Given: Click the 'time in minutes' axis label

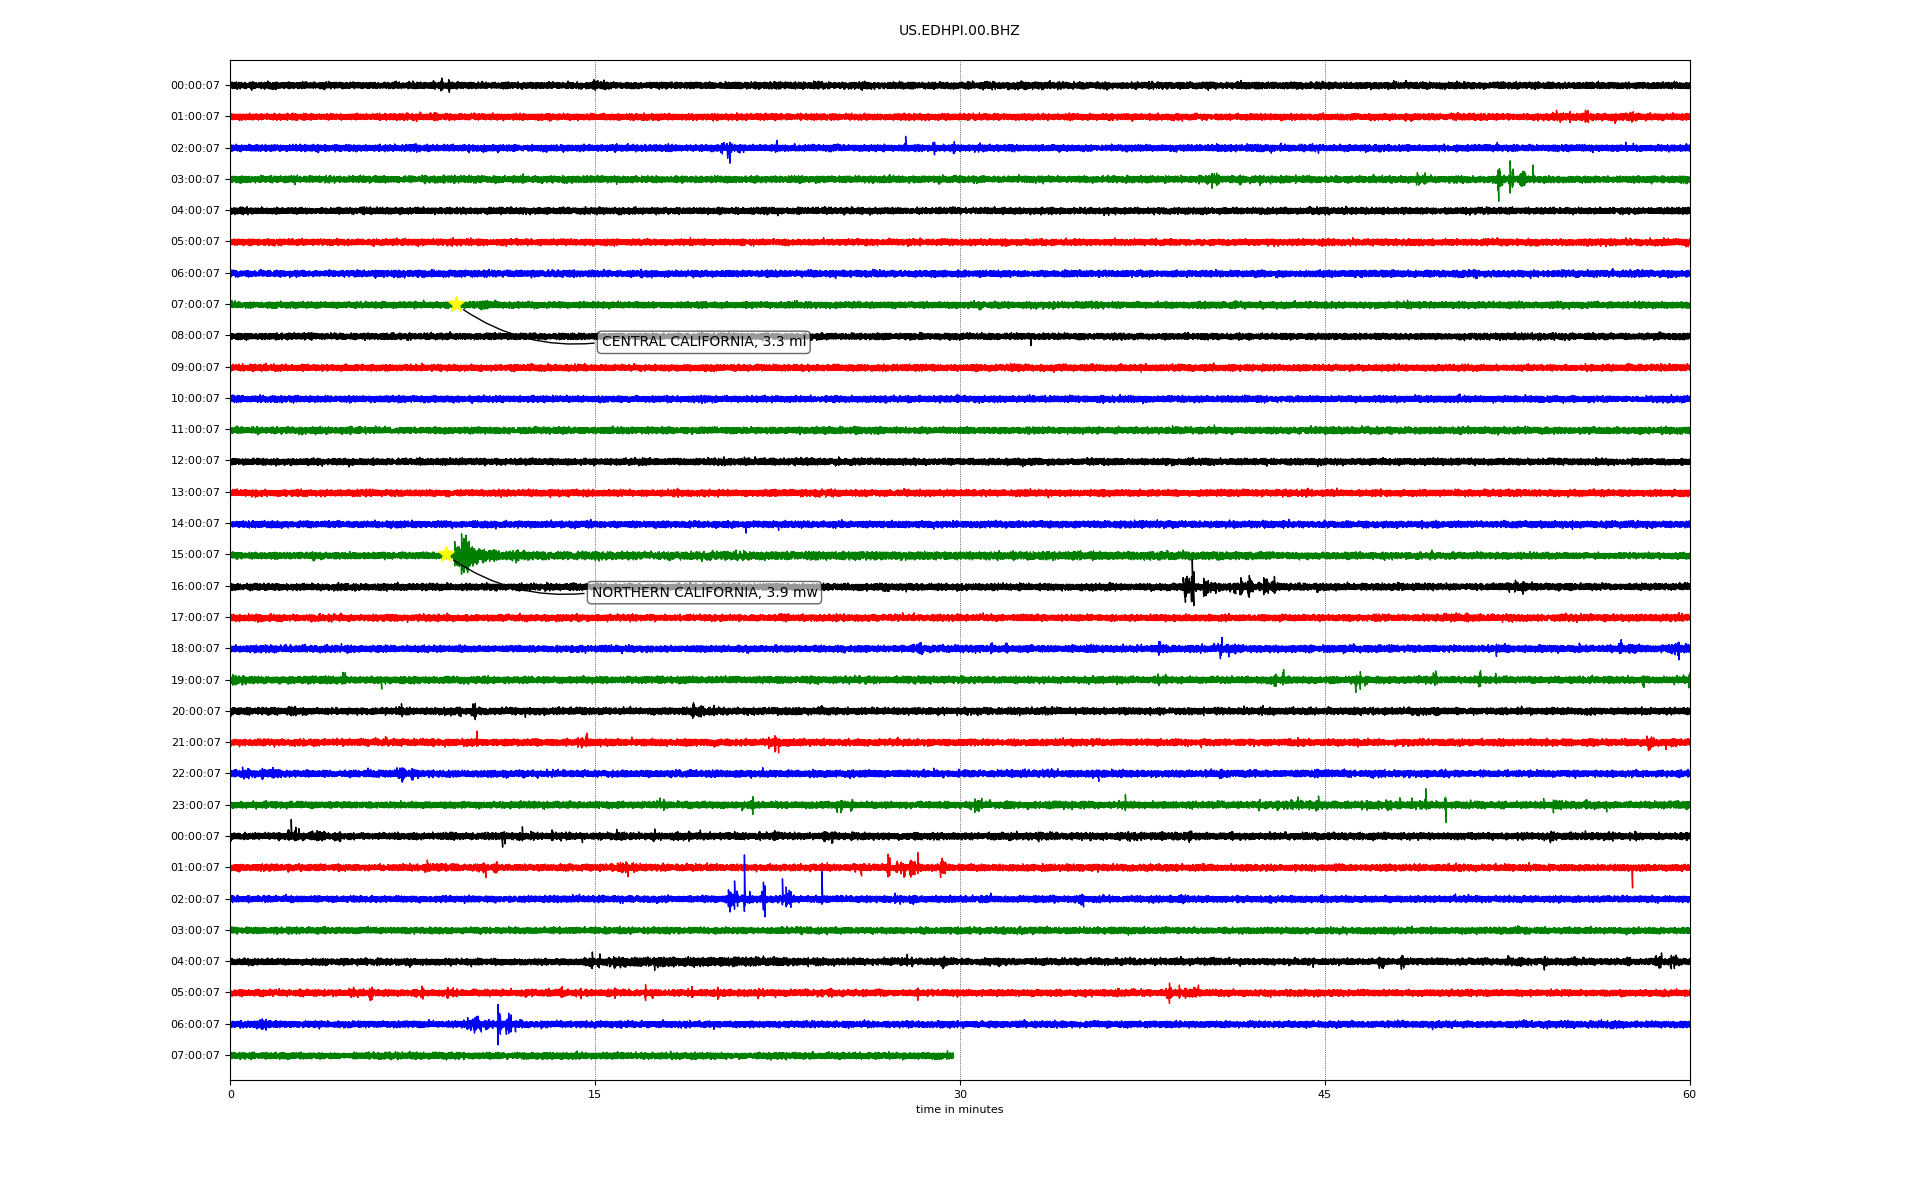Looking at the screenshot, I should pyautogui.click(x=958, y=1109).
